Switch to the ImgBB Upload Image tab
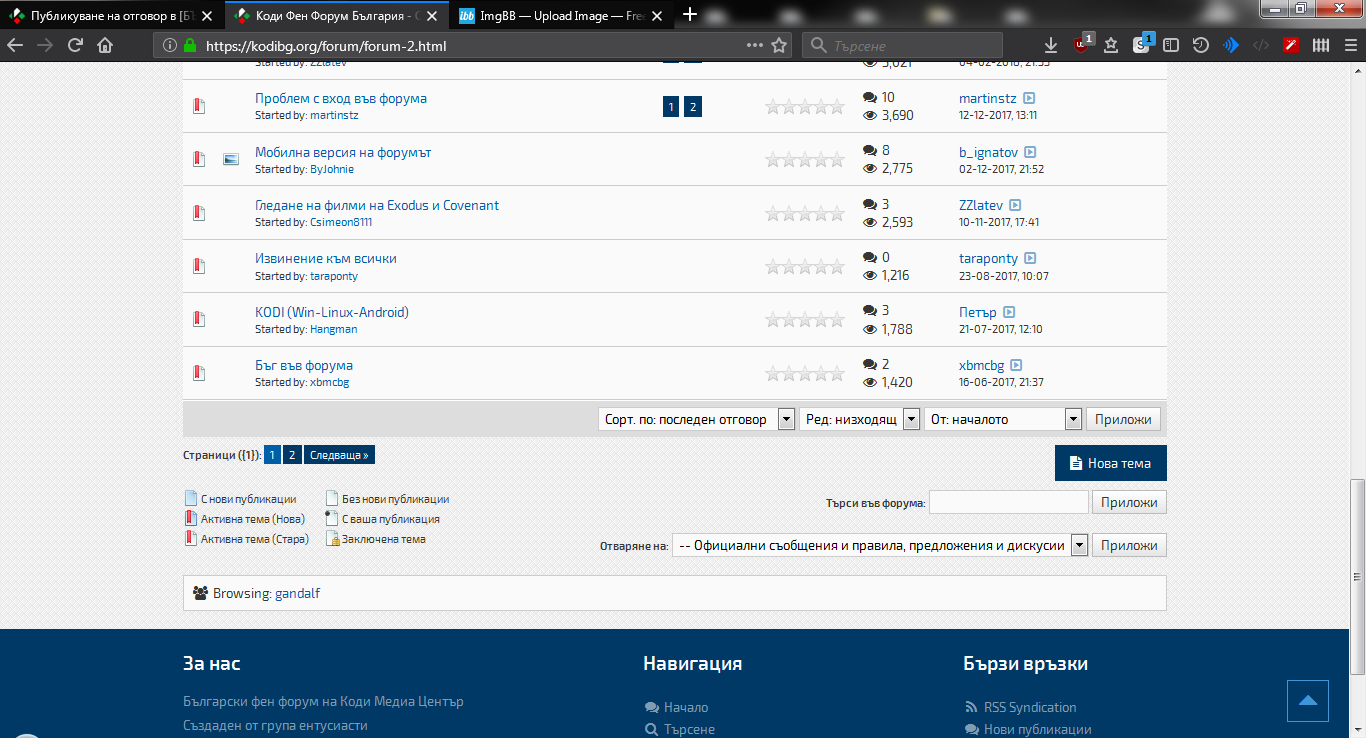This screenshot has height=738, width=1366. coord(563,15)
